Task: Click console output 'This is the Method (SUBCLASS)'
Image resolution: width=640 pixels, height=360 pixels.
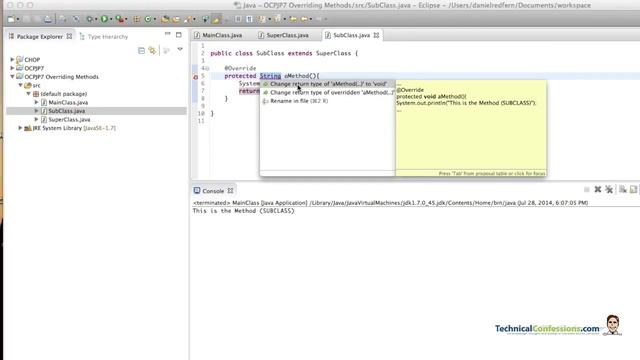Action: point(243,211)
